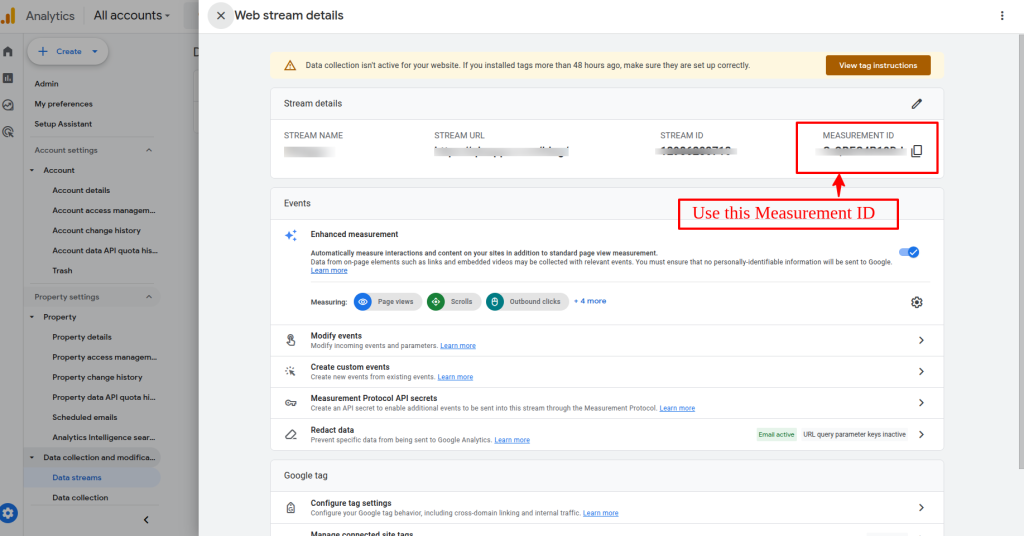Open Enhanced measurement settings gear icon
Image resolution: width=1024 pixels, height=536 pixels.
coord(916,302)
